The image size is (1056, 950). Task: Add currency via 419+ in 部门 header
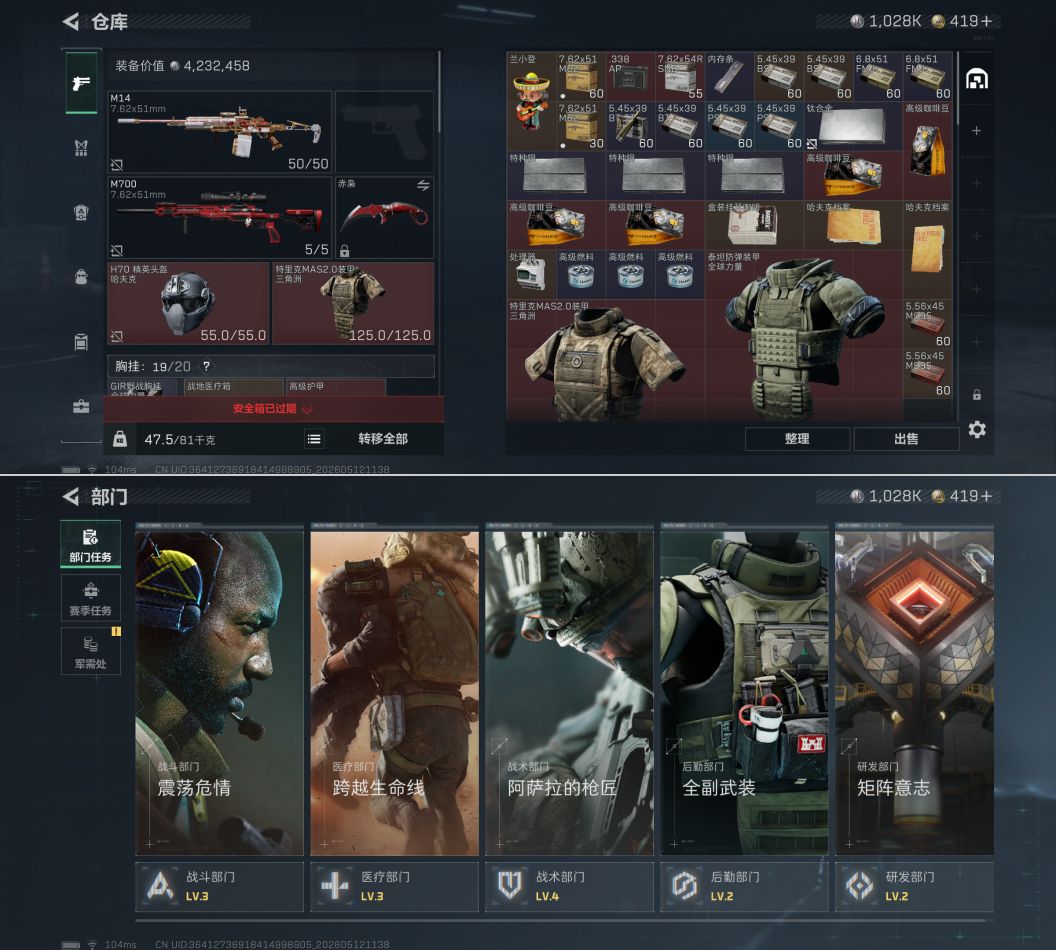962,496
